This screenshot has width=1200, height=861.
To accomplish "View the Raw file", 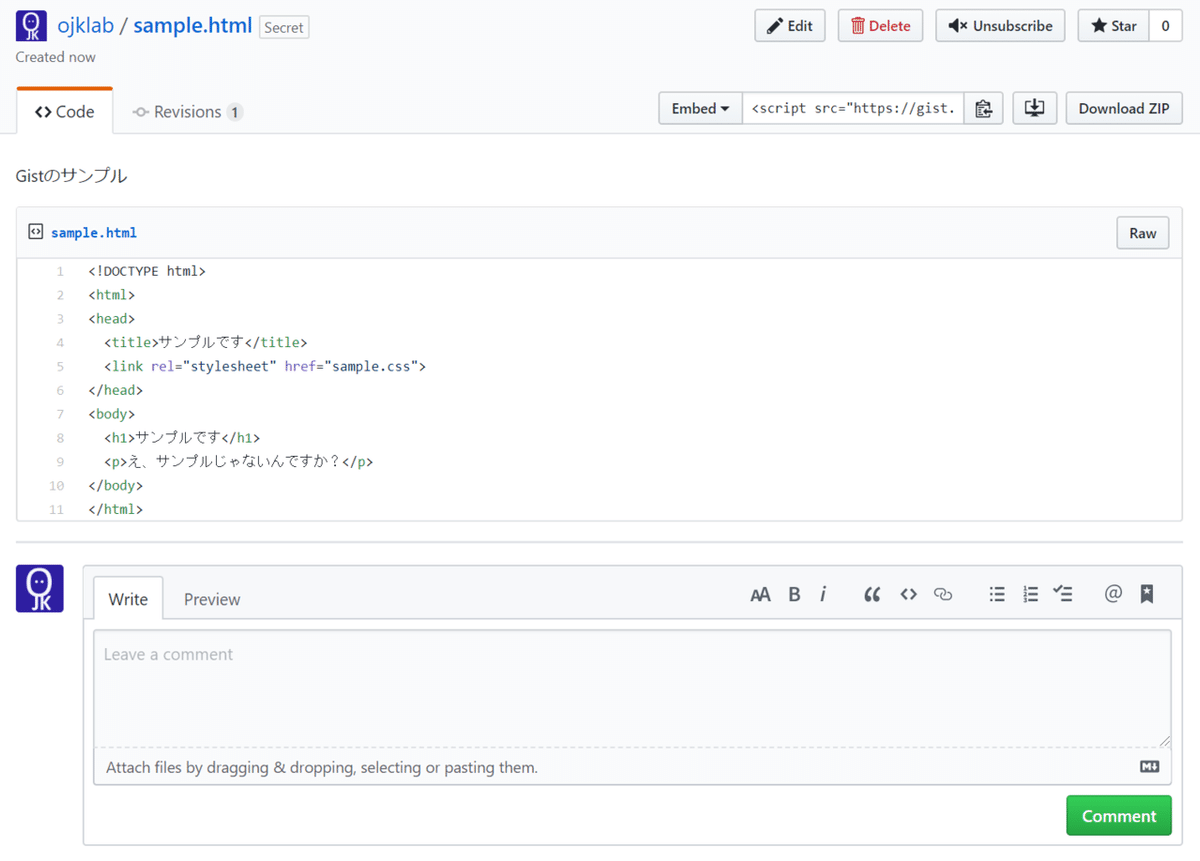I will pyautogui.click(x=1143, y=233).
